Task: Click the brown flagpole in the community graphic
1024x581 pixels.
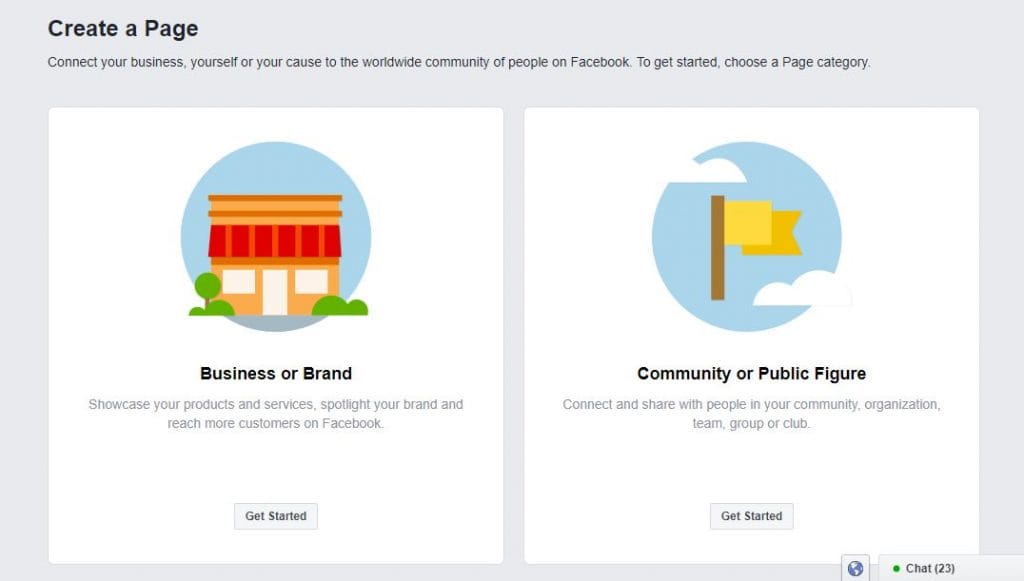Action: click(x=717, y=247)
